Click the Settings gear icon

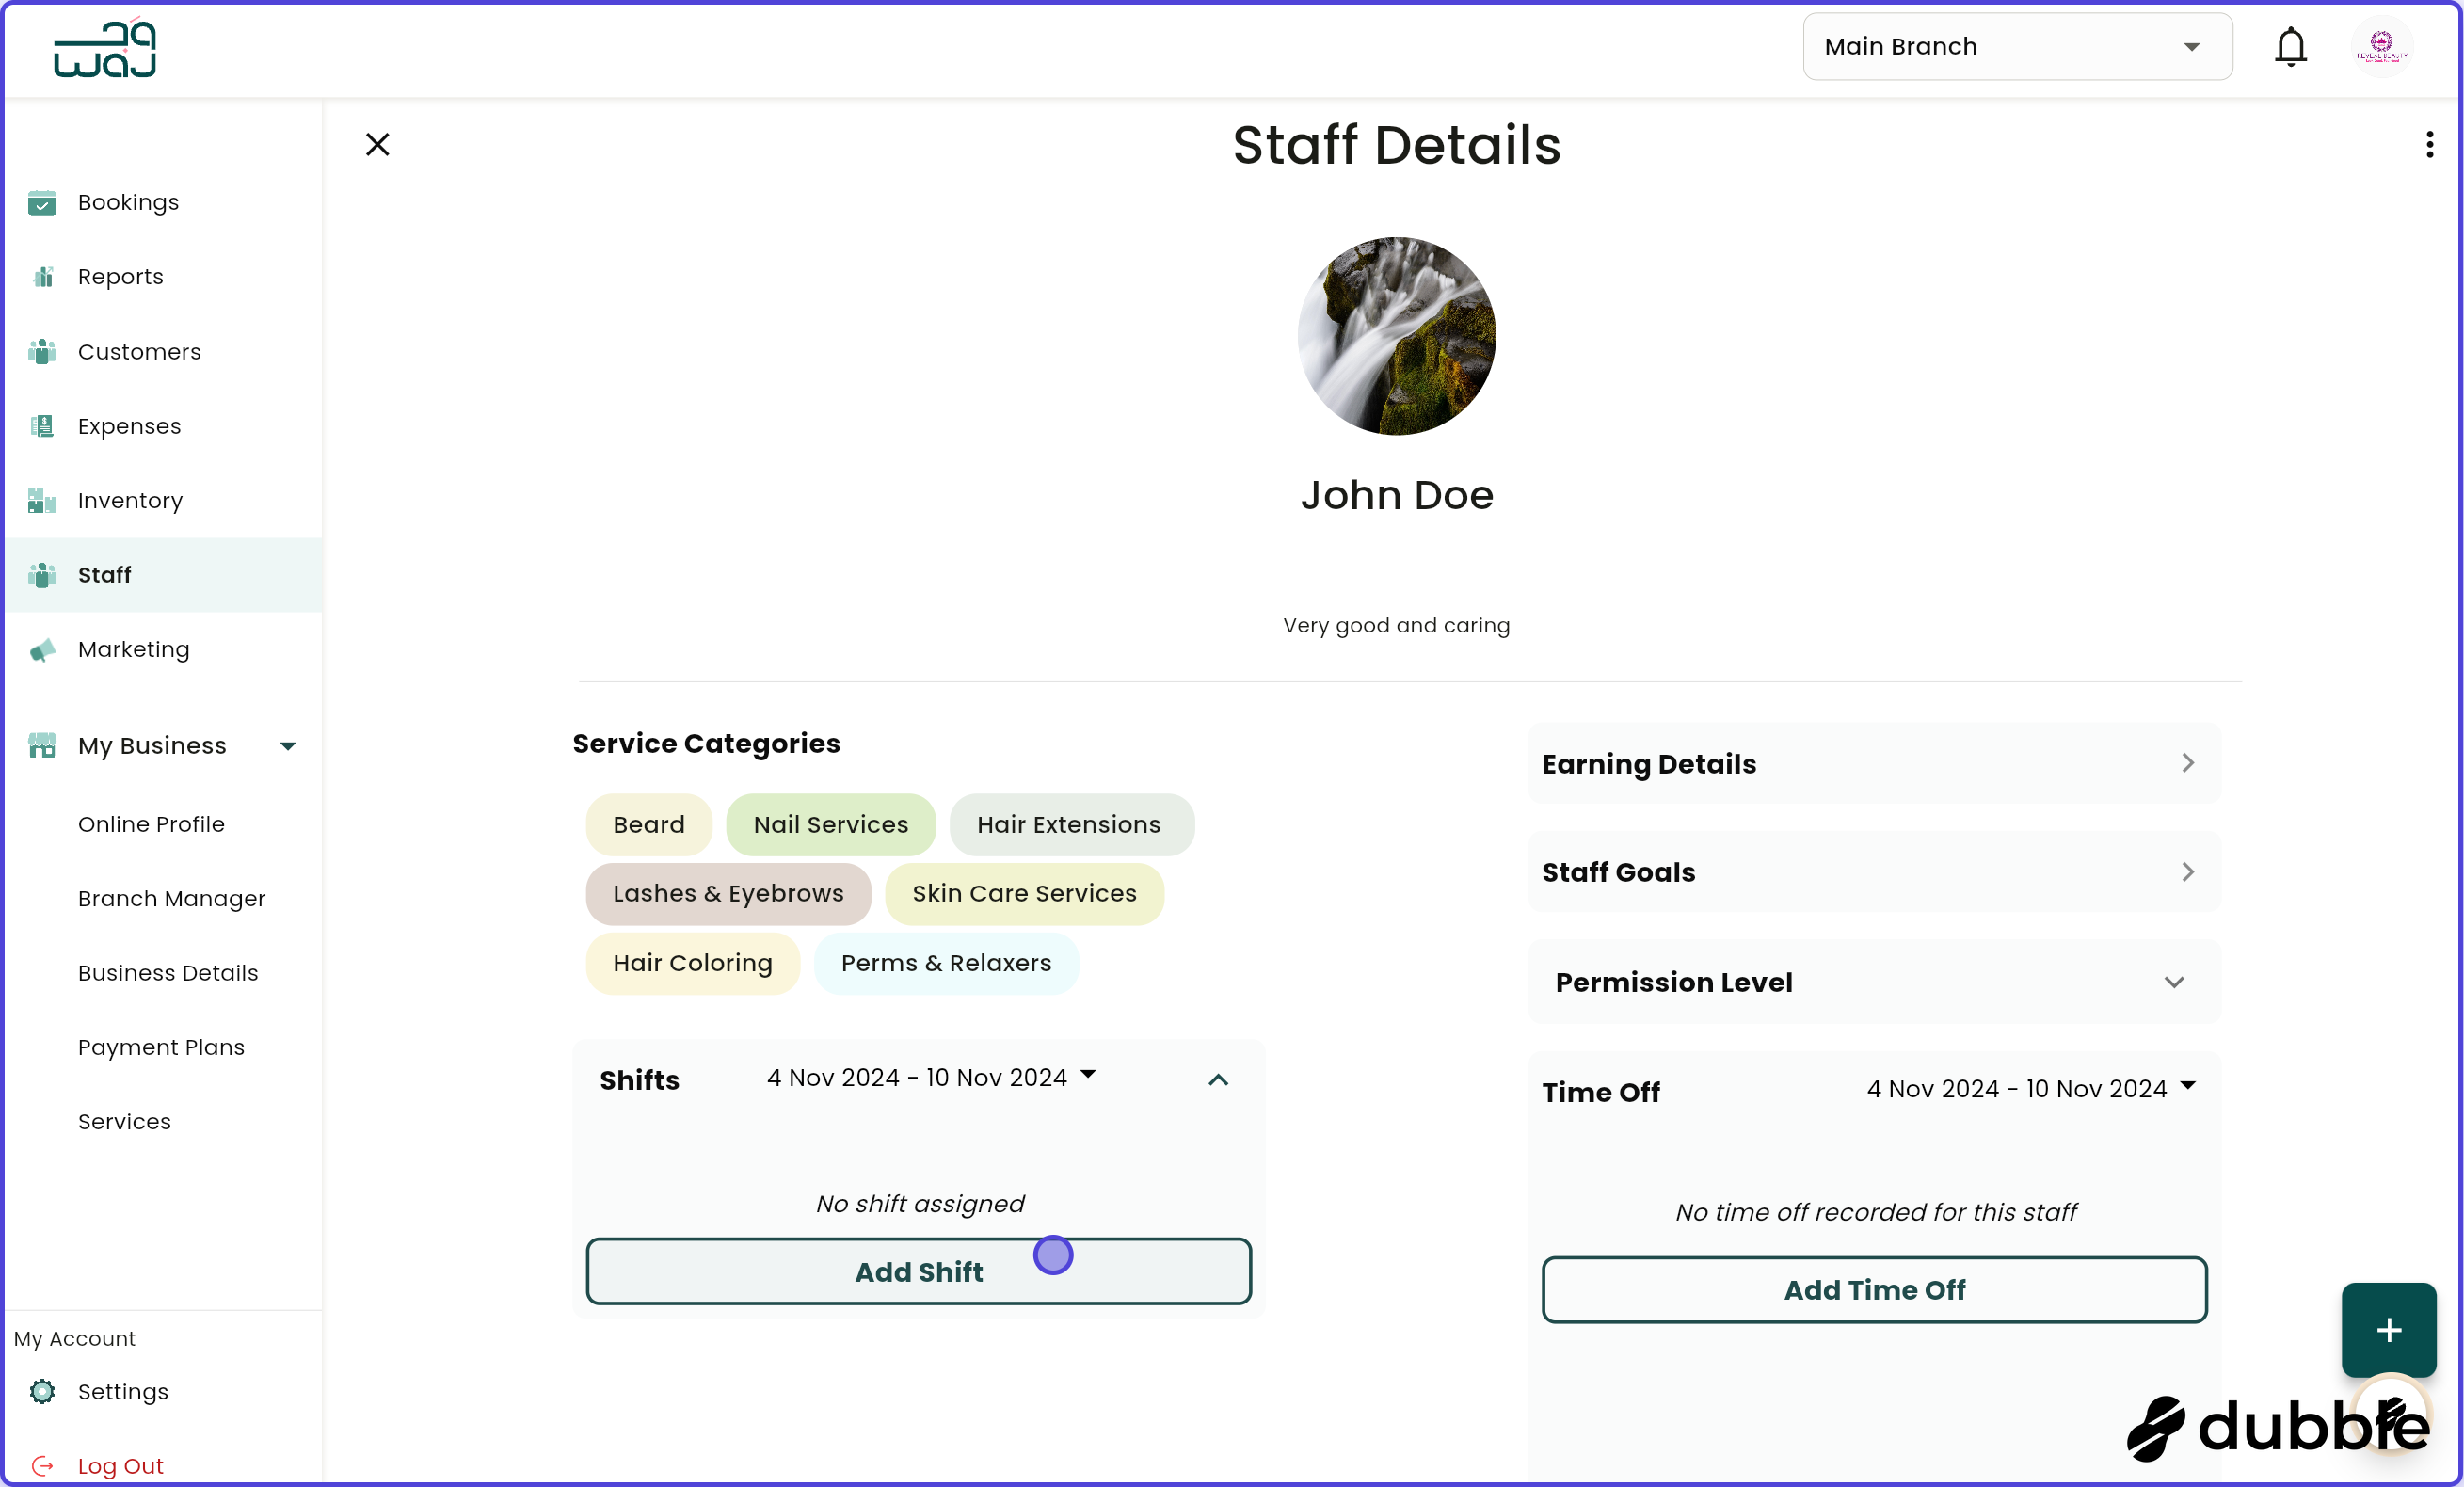(42, 1391)
